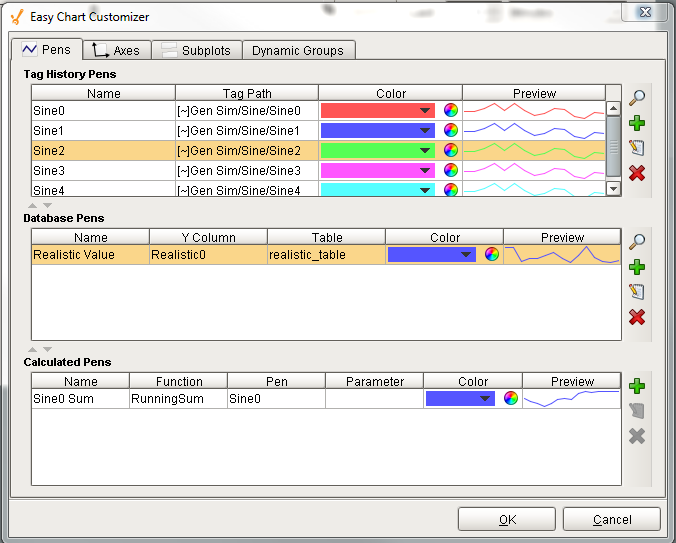Click red X to delete Tag History pen
This screenshot has width=676, height=543.
click(637, 173)
